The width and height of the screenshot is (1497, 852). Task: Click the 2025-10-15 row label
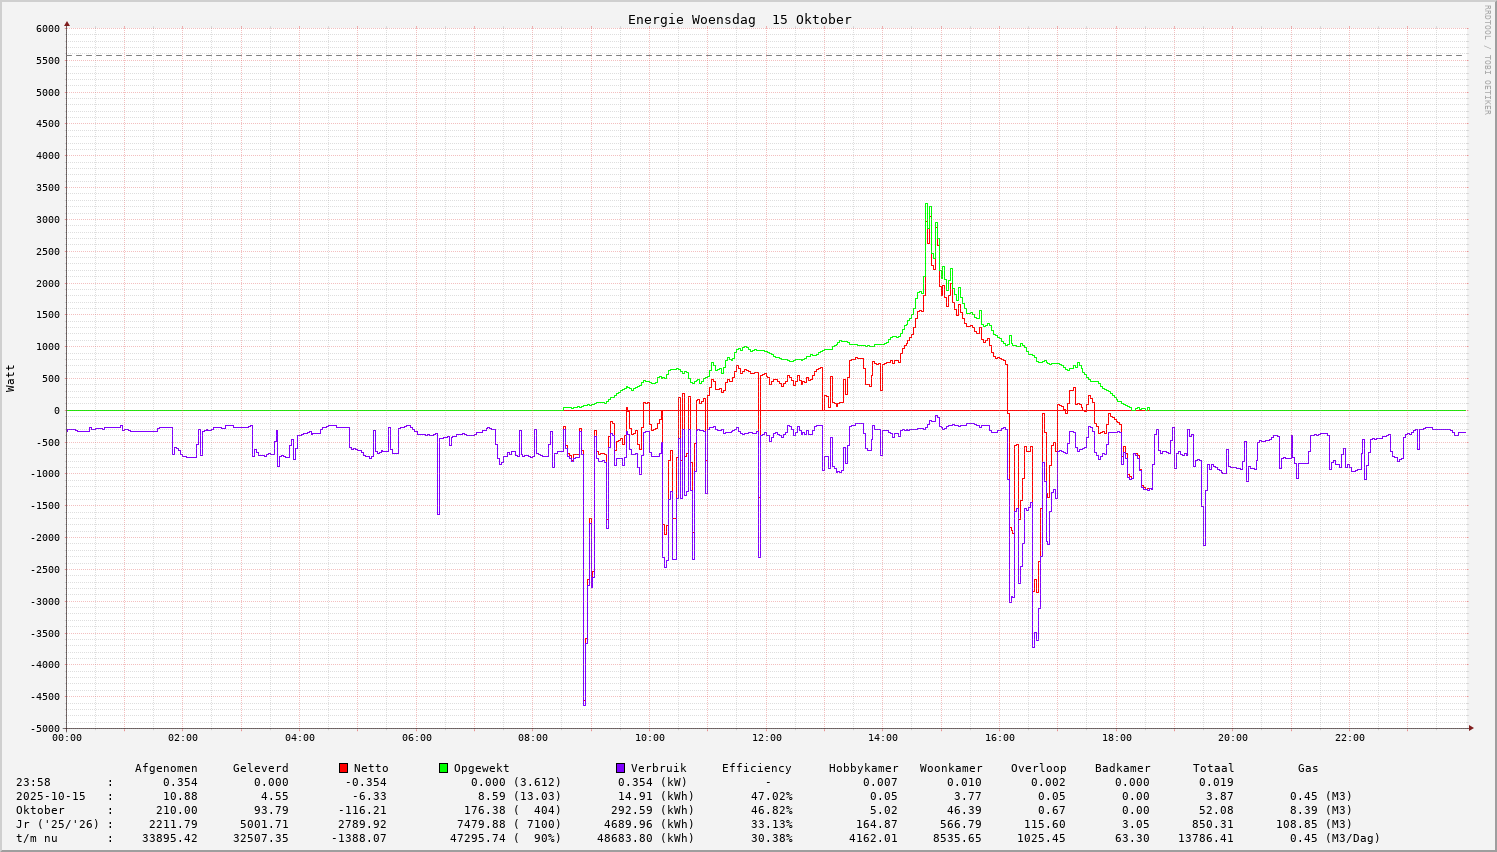(50, 796)
